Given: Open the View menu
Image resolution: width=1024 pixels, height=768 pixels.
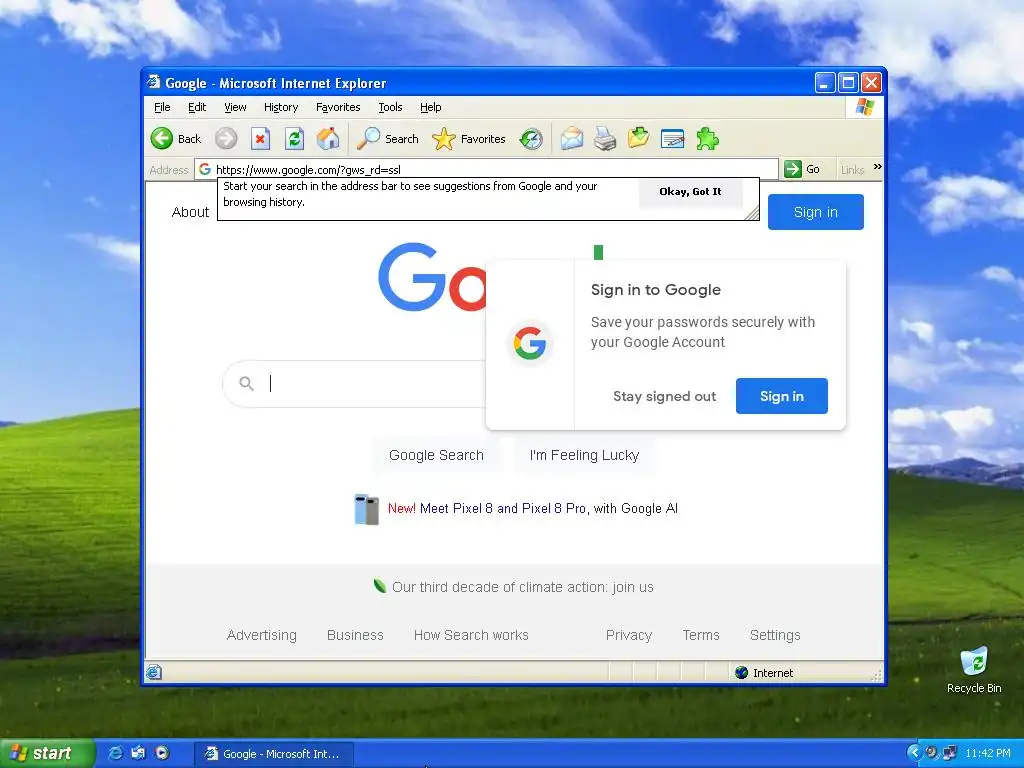Looking at the screenshot, I should click(235, 107).
